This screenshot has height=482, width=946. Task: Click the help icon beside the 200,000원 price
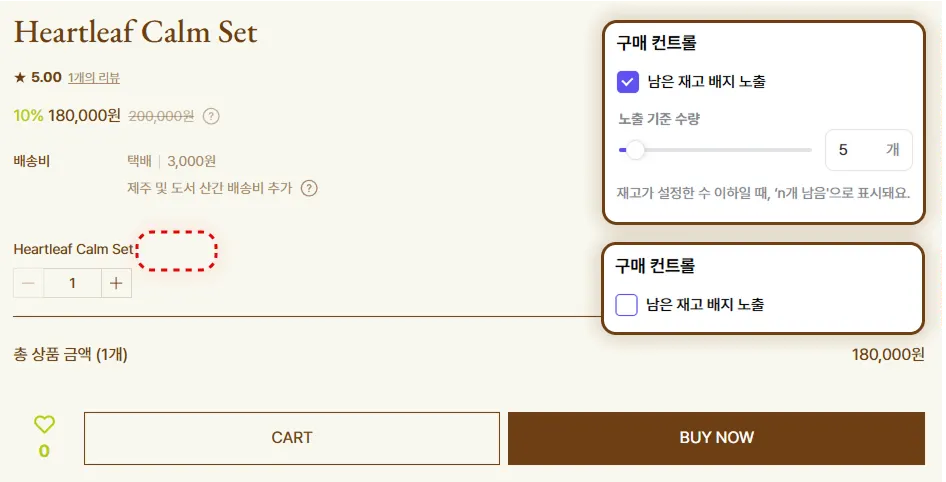coord(211,116)
